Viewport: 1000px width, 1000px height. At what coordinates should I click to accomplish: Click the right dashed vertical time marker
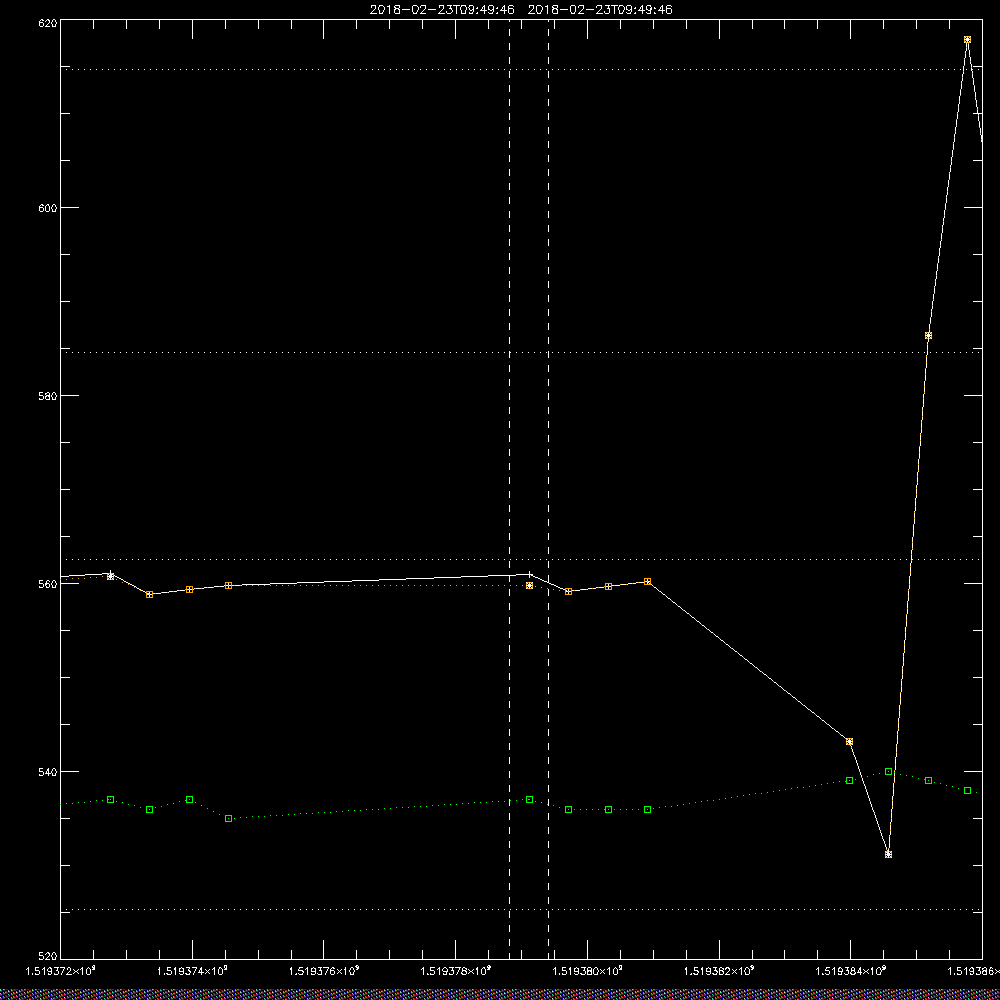pos(548,488)
